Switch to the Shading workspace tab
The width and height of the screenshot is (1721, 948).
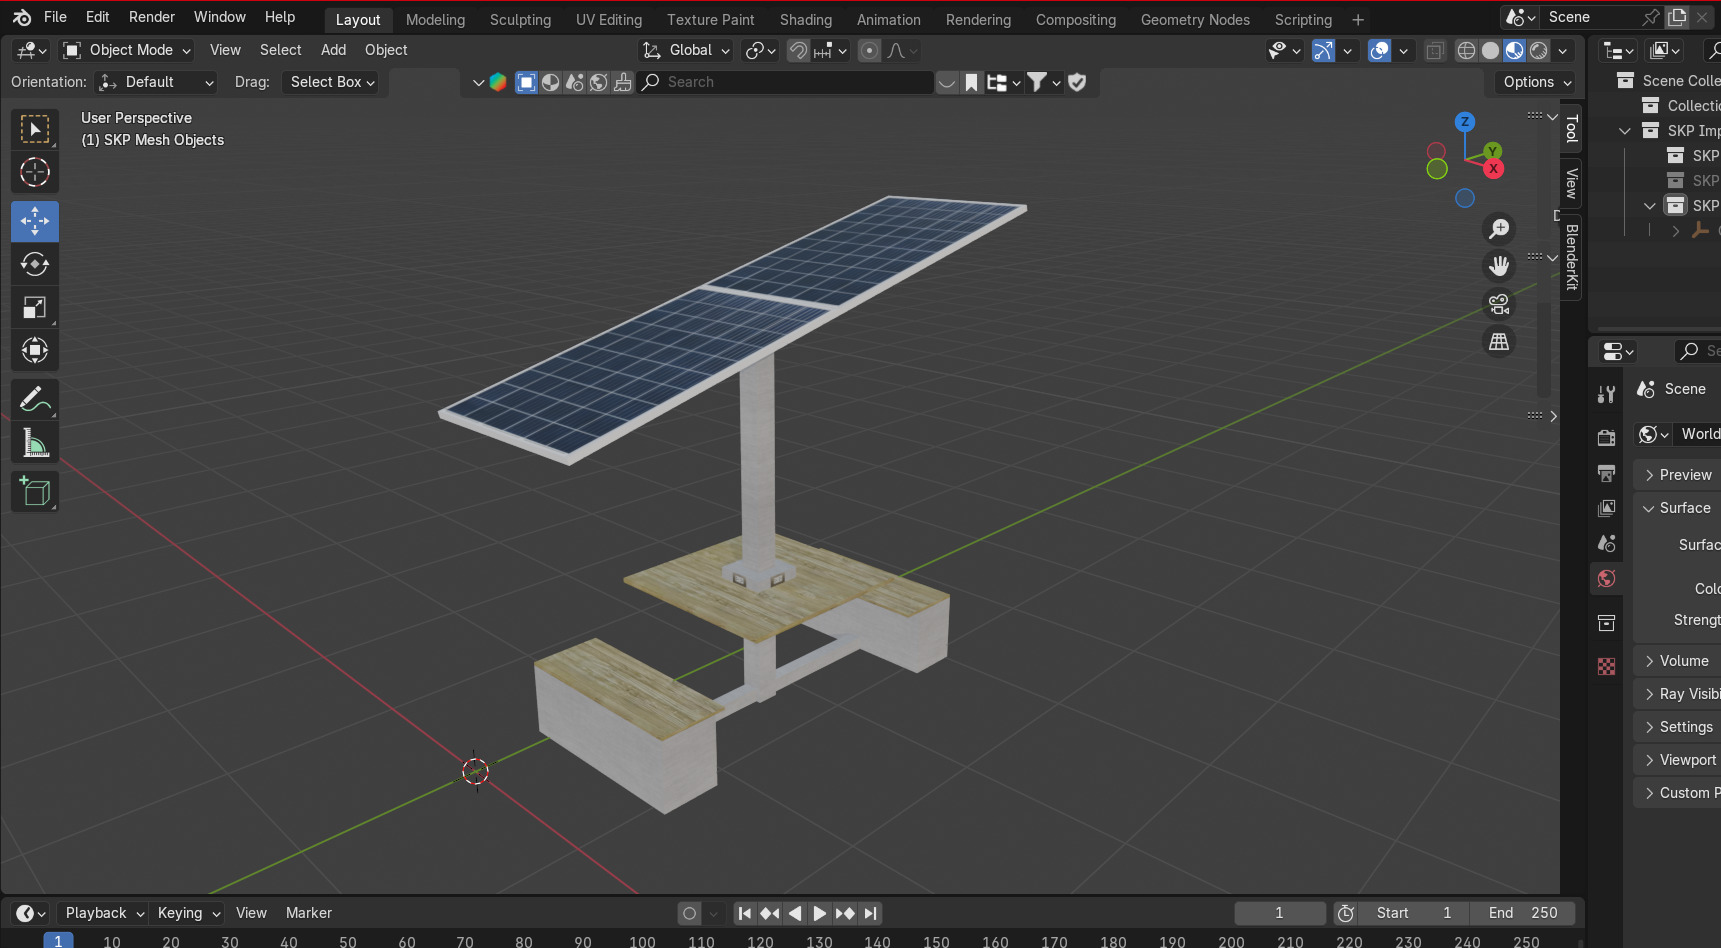tap(806, 19)
